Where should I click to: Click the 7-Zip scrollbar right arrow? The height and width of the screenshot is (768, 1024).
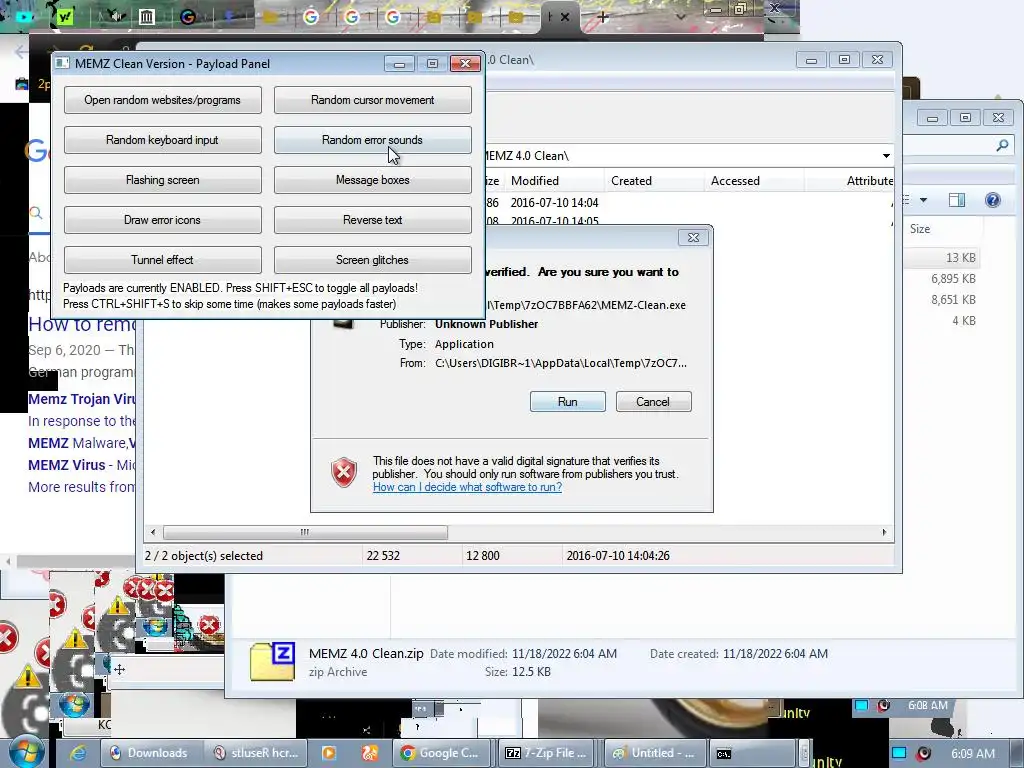click(884, 532)
